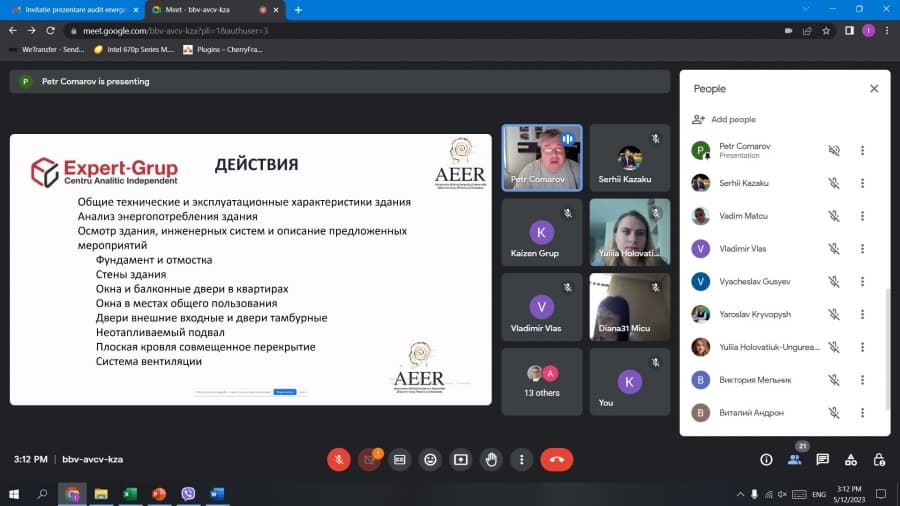Open host controls lock icon

pos(879,460)
